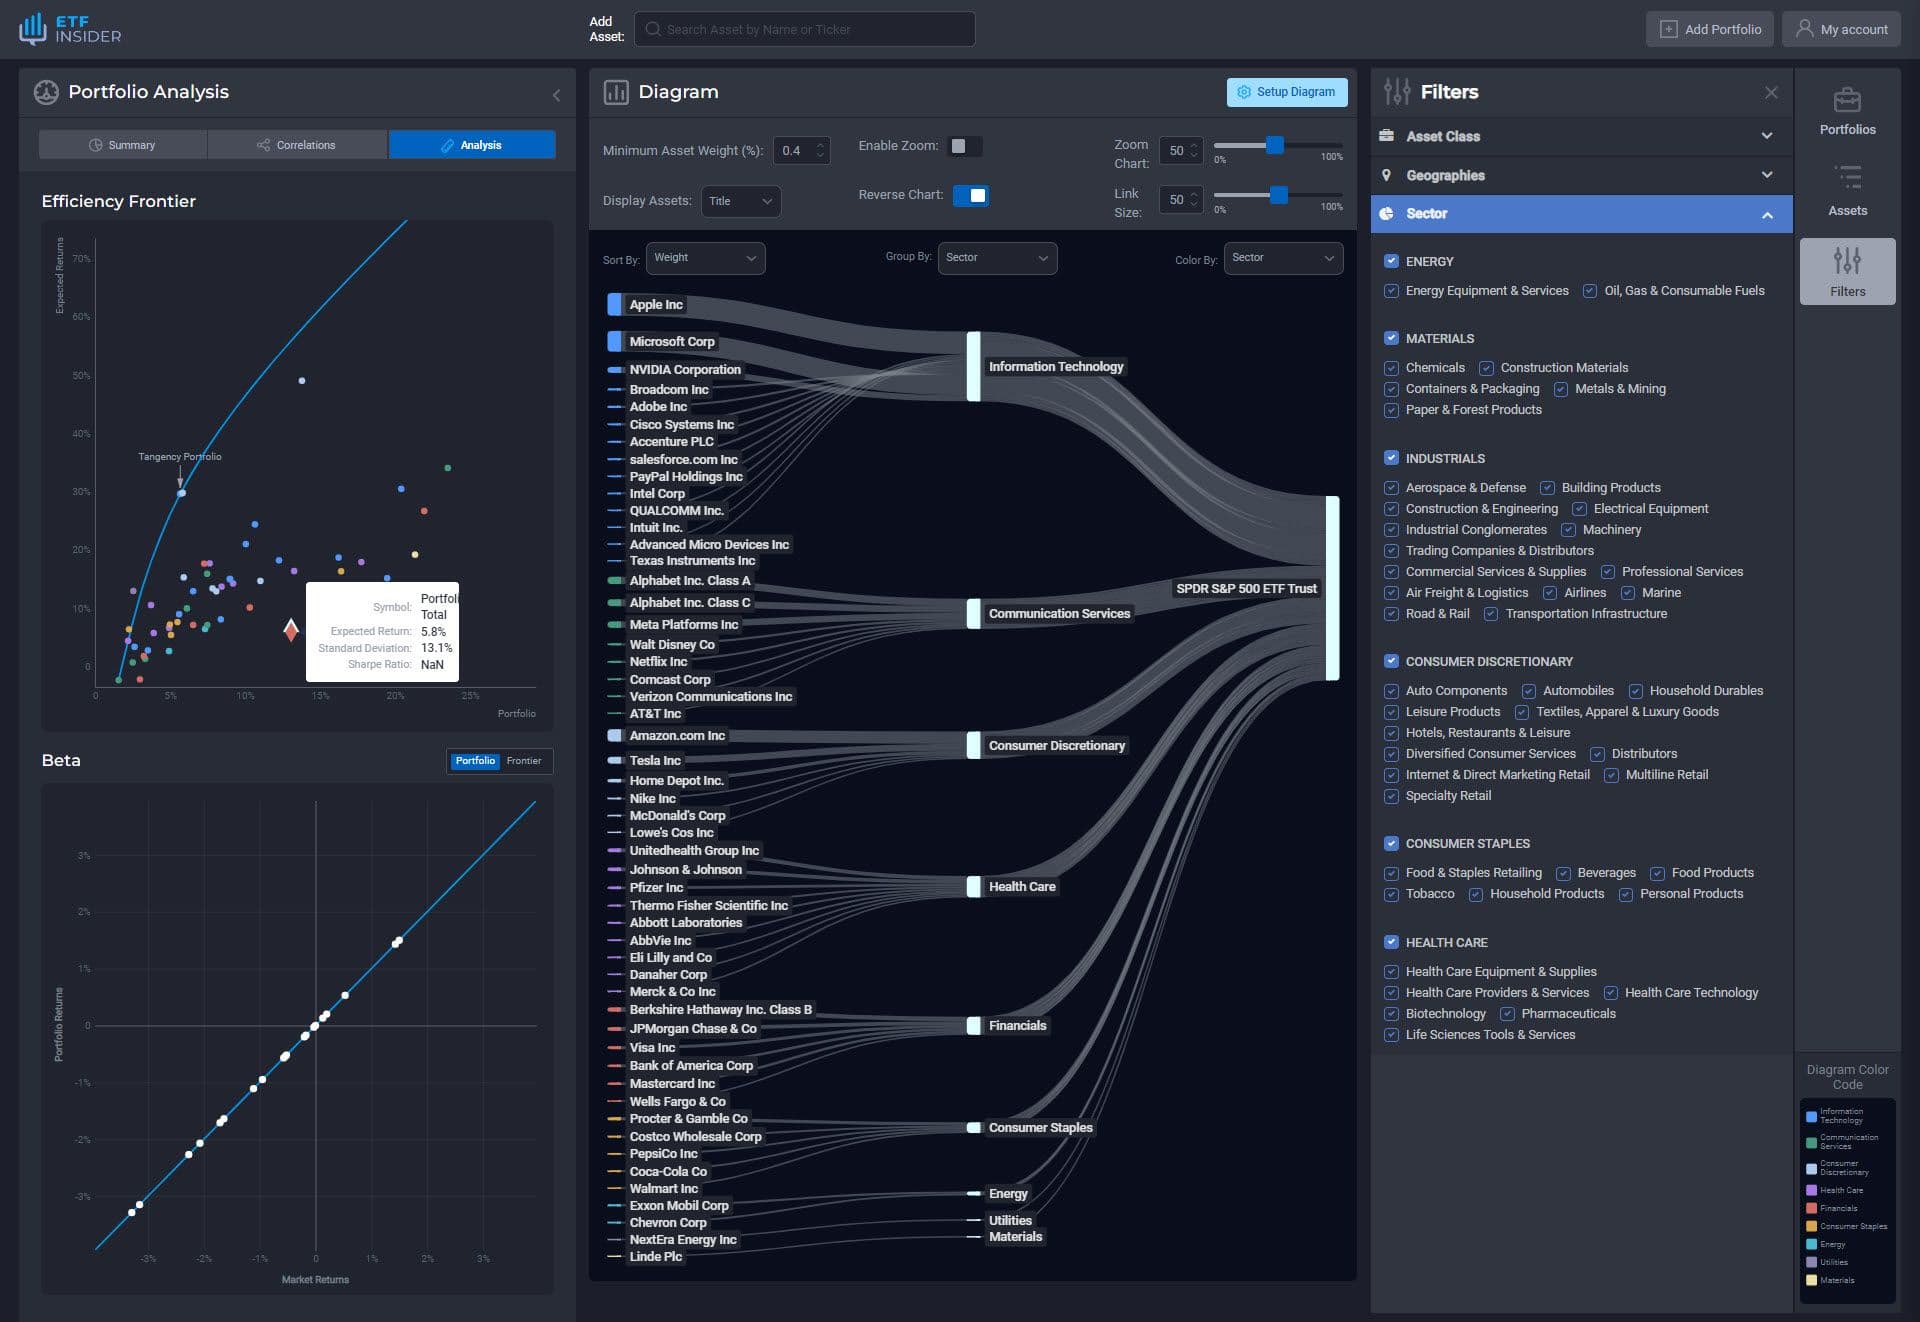Click the Diagram panel icon
Screen dimensions: 1920x1322
[613, 92]
